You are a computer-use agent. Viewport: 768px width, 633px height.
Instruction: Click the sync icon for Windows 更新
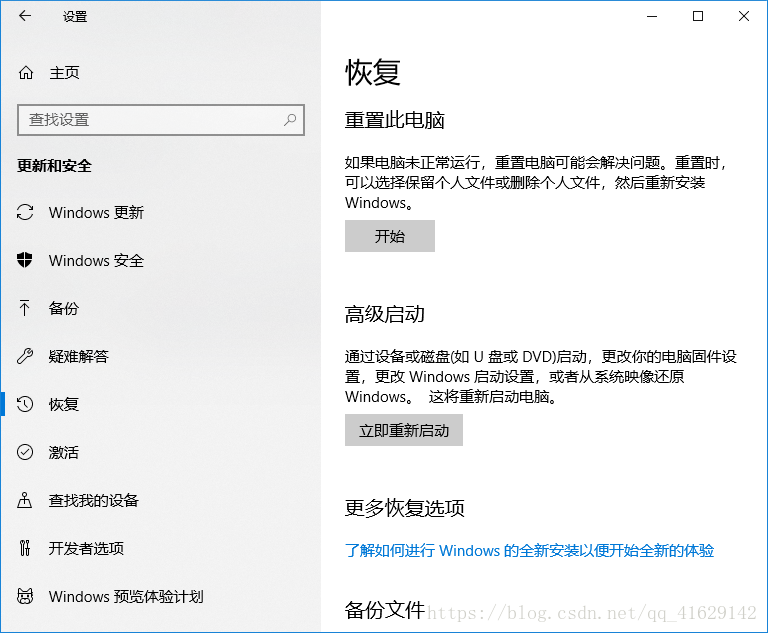coord(25,212)
